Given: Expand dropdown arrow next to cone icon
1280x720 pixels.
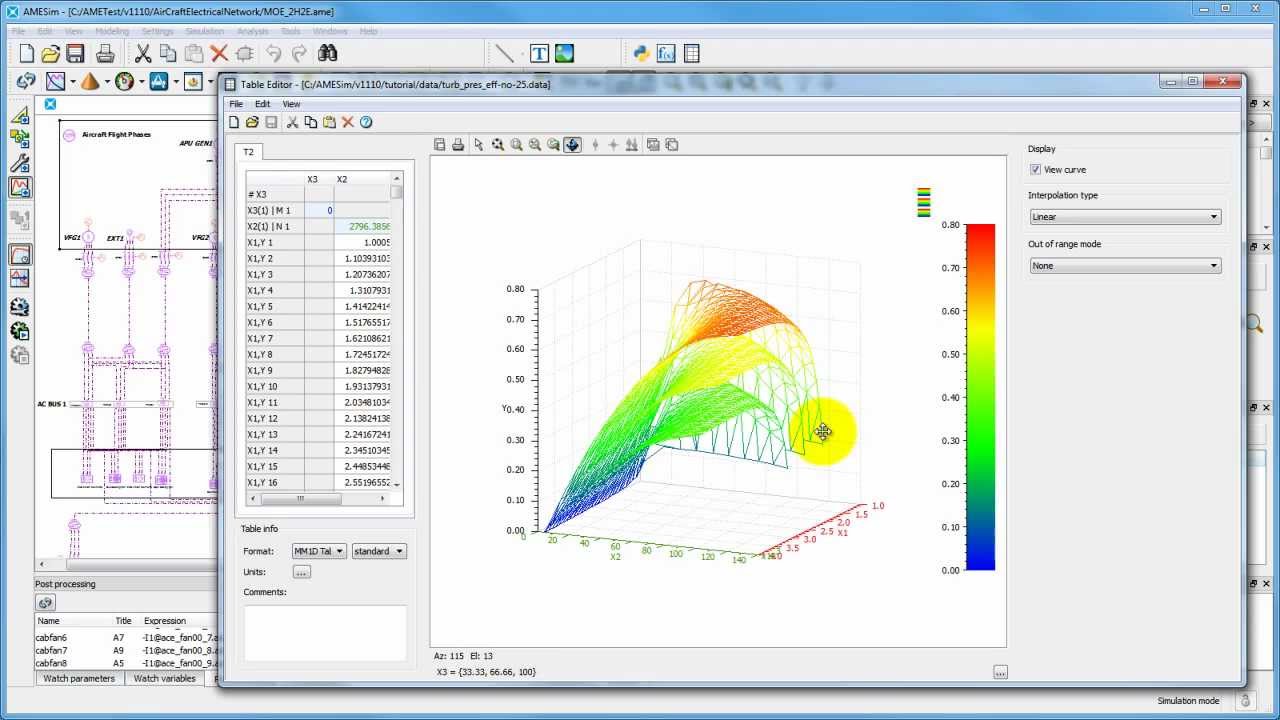Looking at the screenshot, I should tap(108, 82).
